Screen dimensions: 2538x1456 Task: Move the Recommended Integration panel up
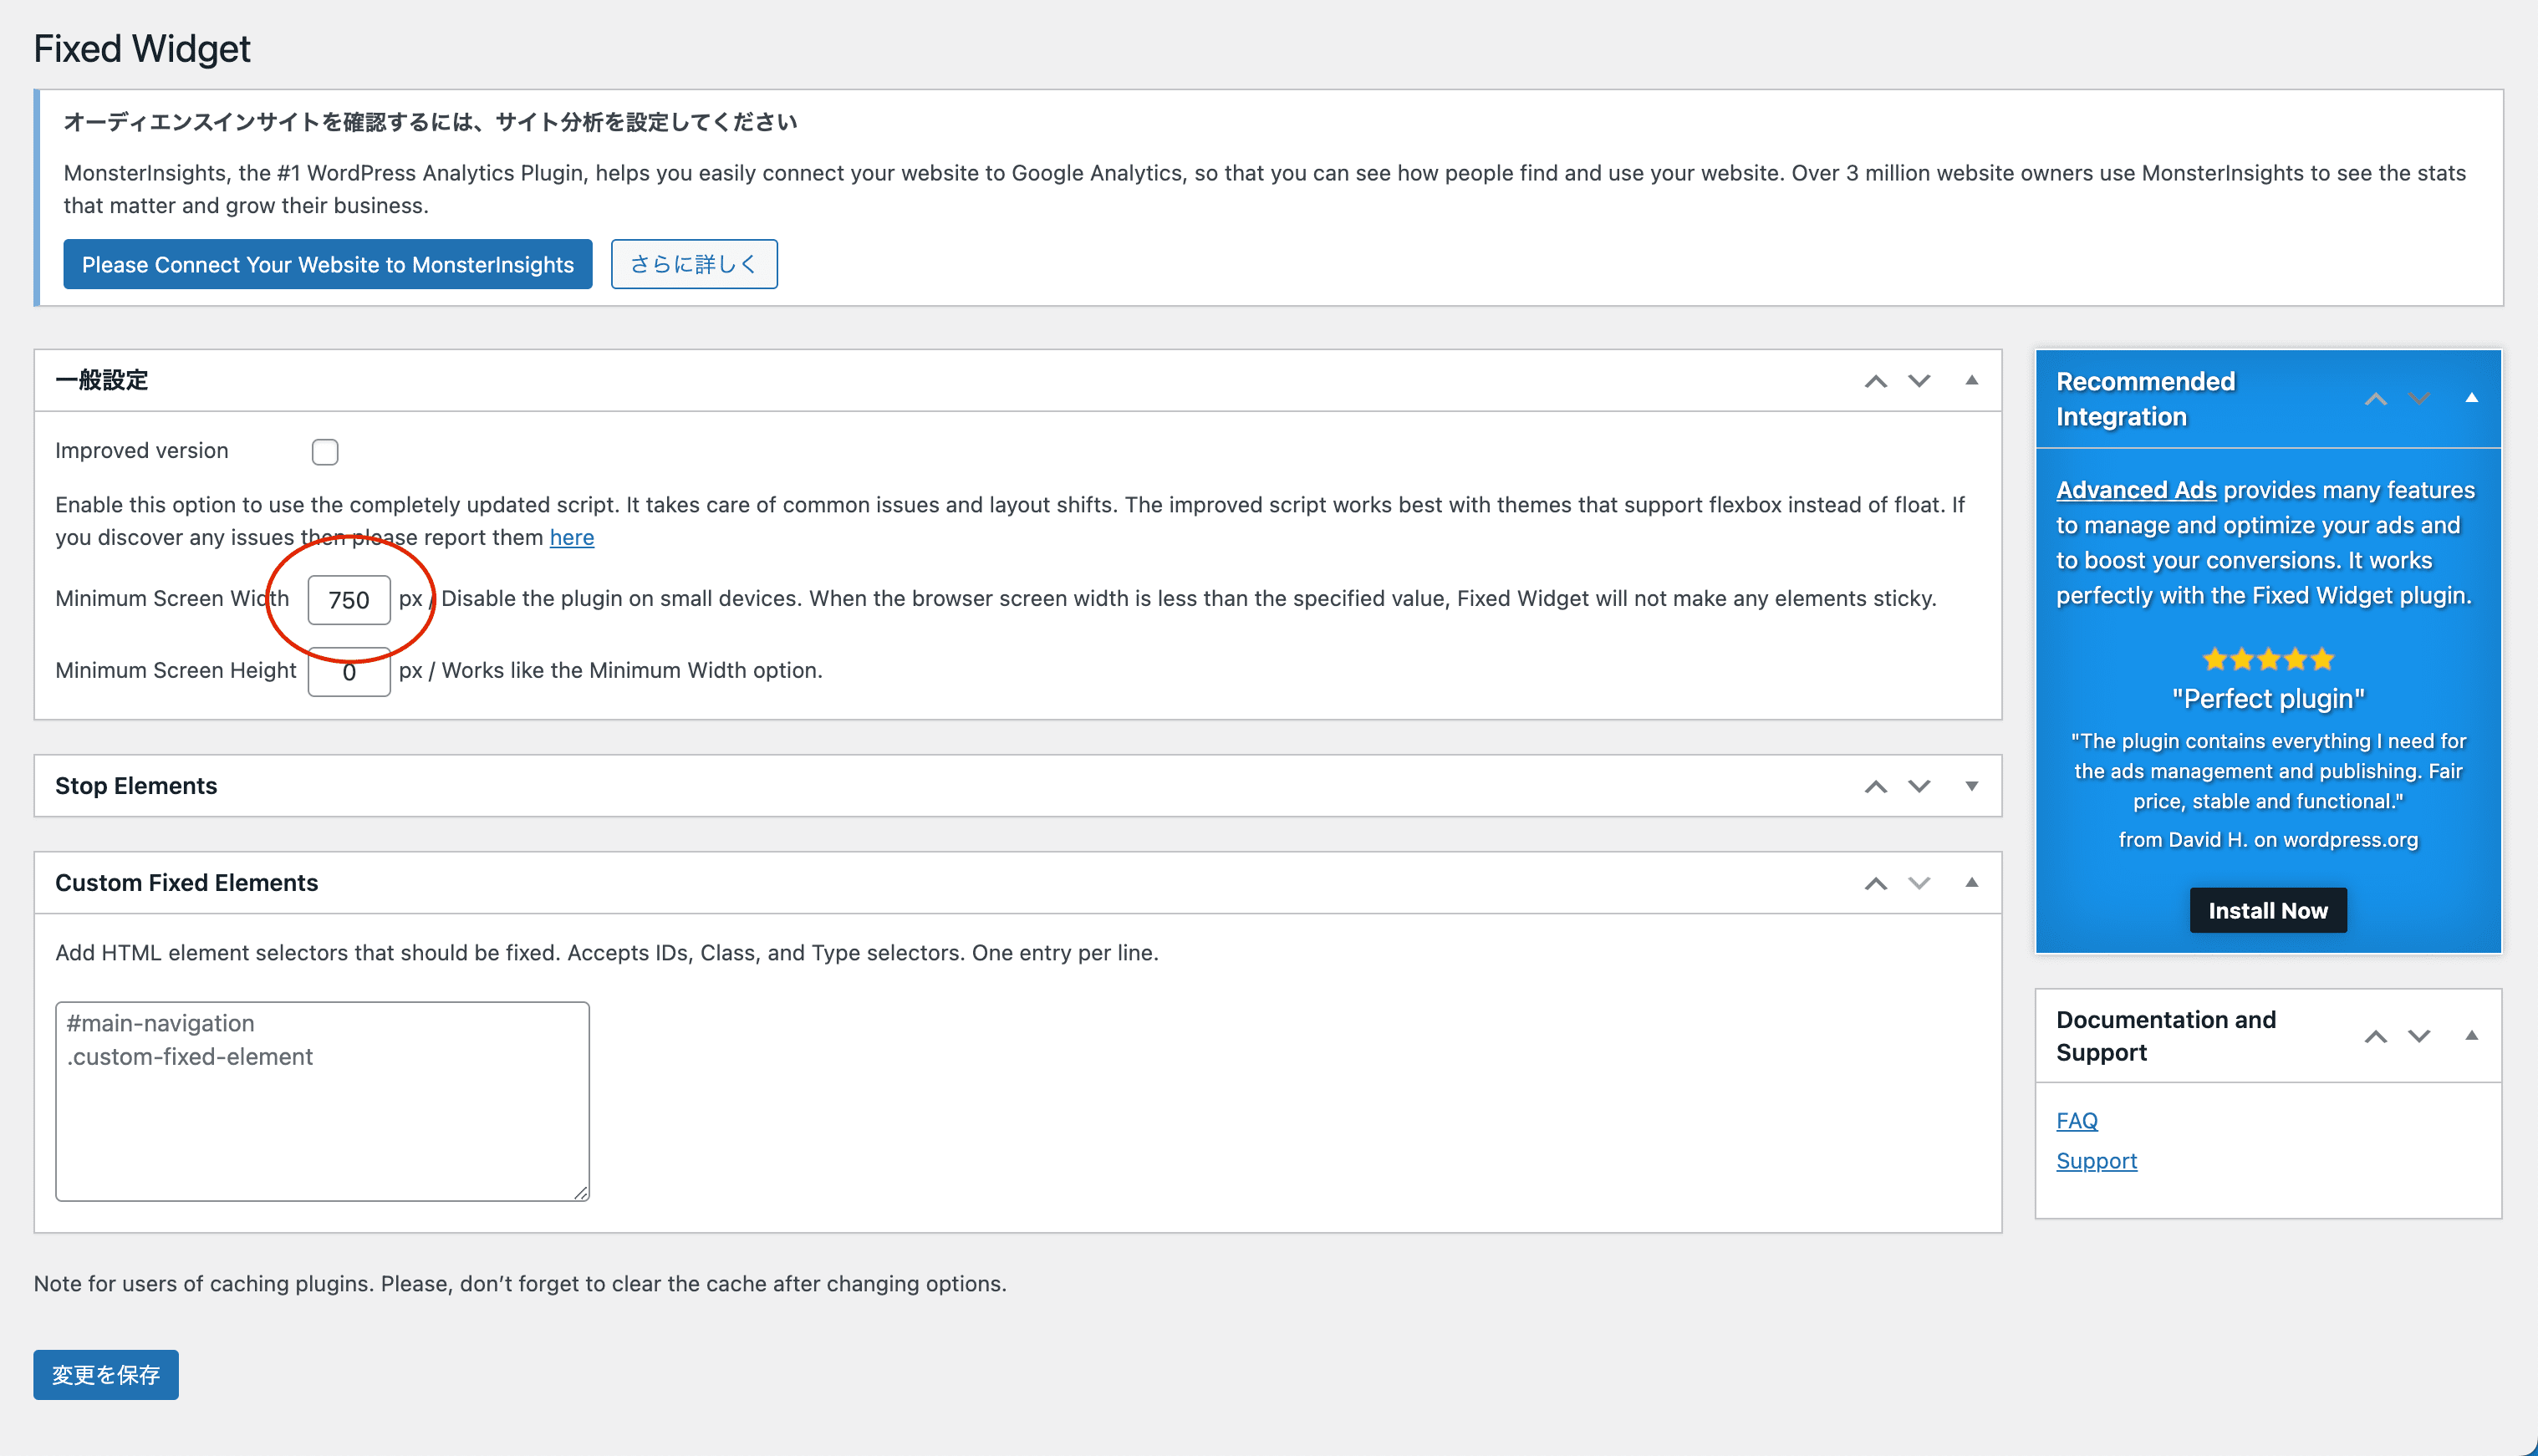(2375, 399)
